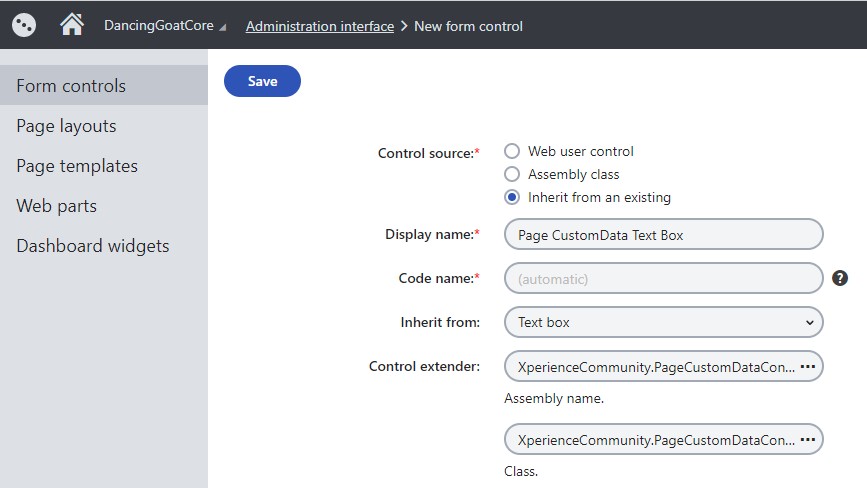Viewport: 867px width, 488px height.
Task: Follow the Administration interface breadcrumb link
Action: coord(320,26)
